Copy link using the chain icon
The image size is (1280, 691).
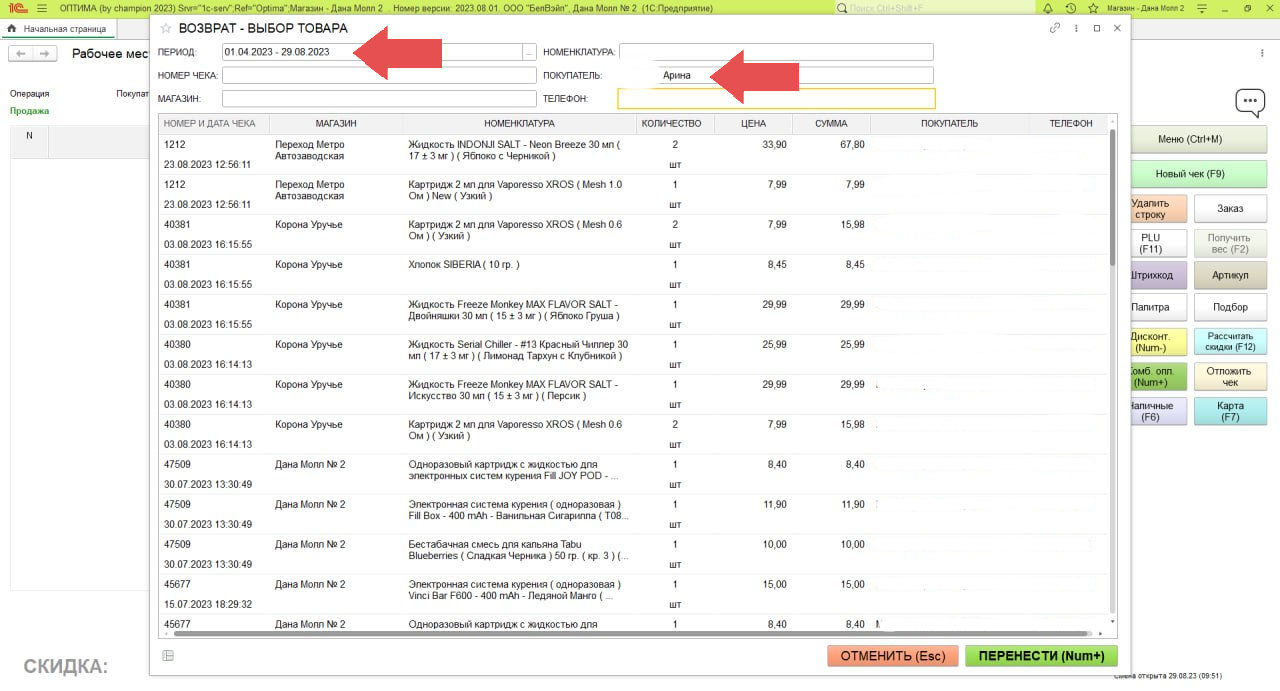(1055, 28)
